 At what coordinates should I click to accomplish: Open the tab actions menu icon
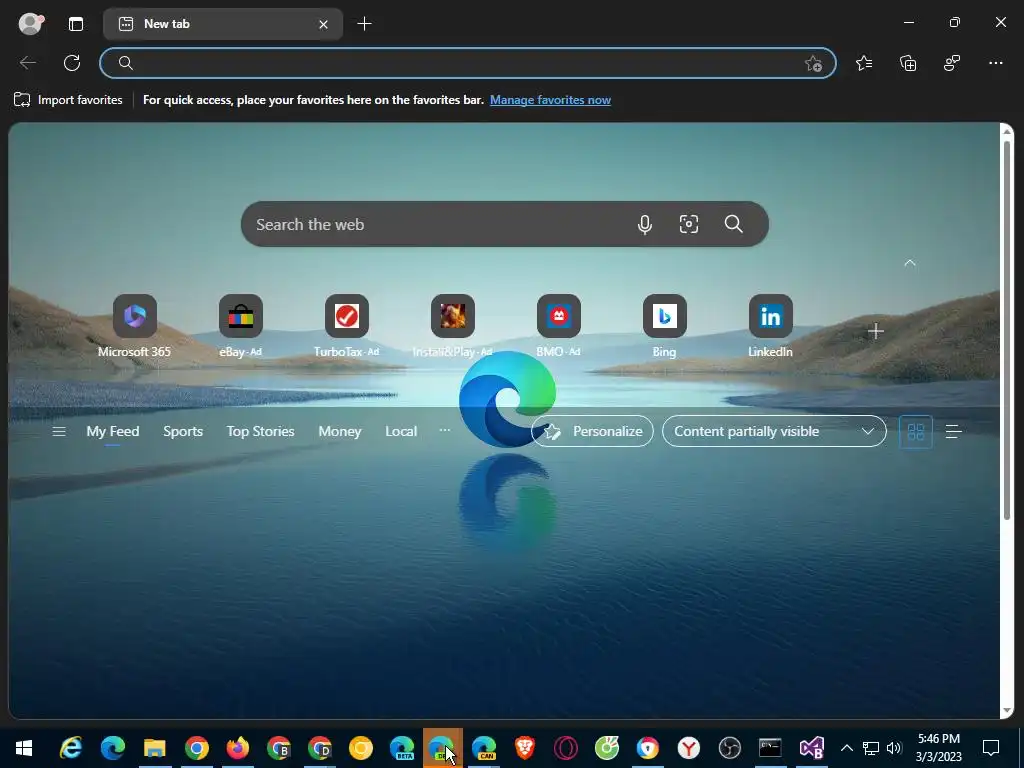[x=76, y=24]
